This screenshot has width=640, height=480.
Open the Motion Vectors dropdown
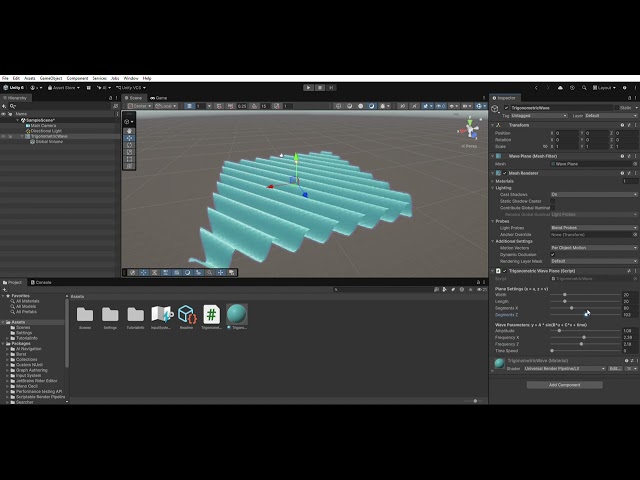(594, 248)
